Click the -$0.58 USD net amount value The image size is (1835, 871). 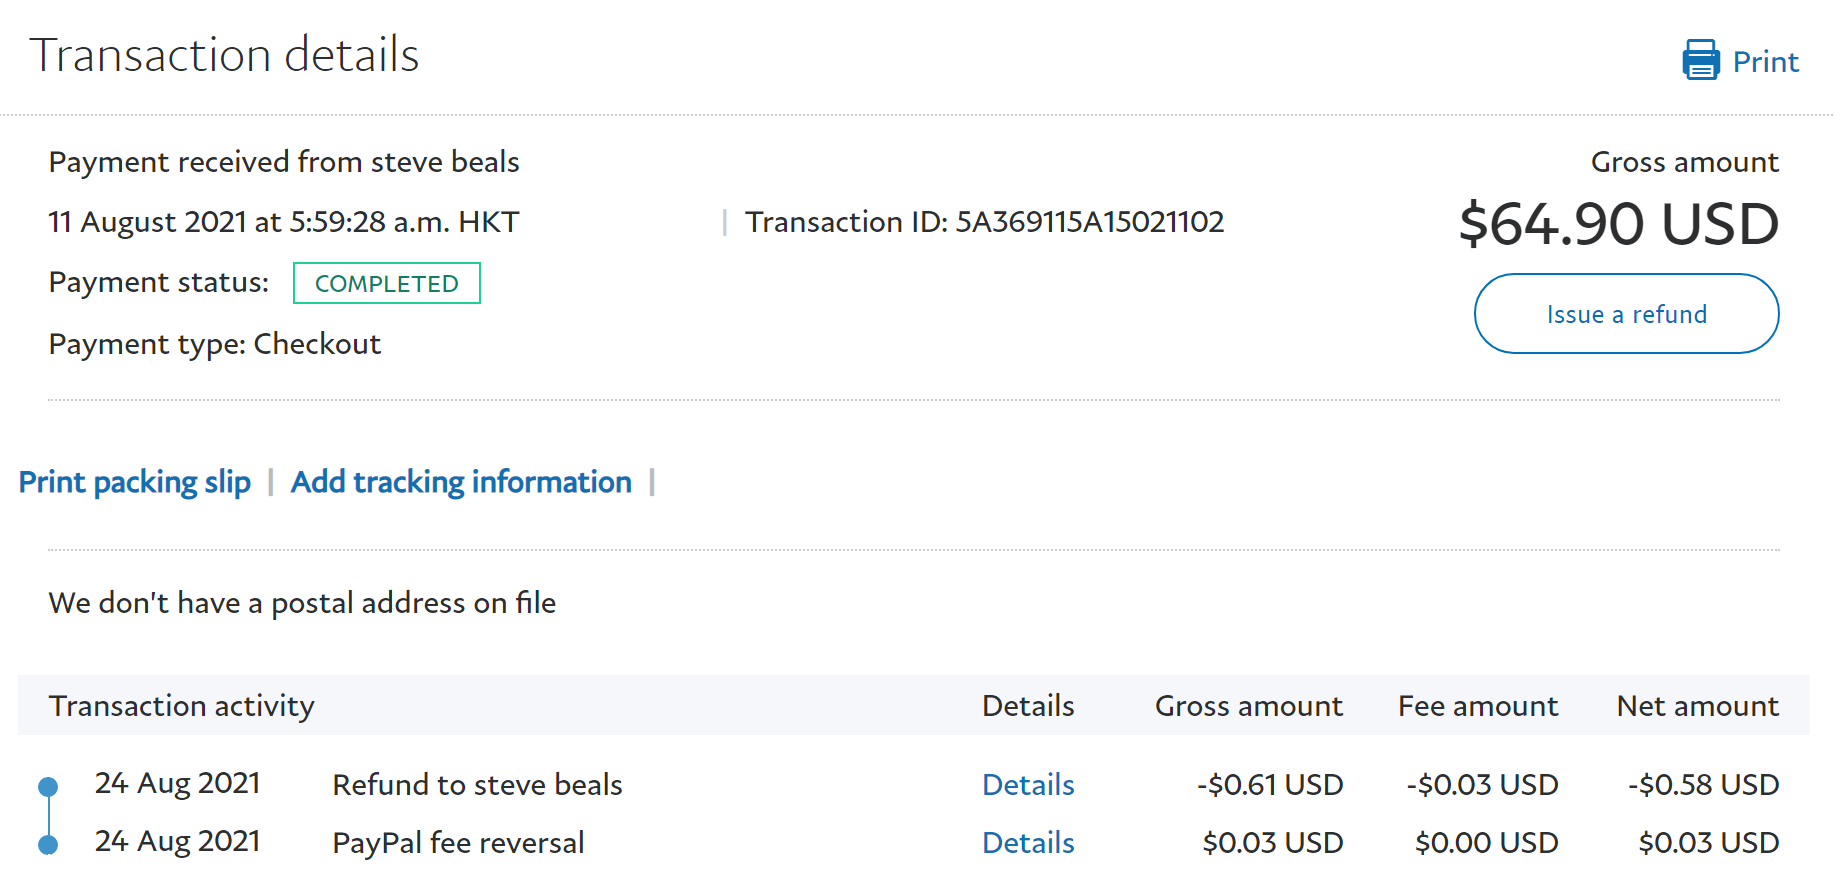point(1703,785)
